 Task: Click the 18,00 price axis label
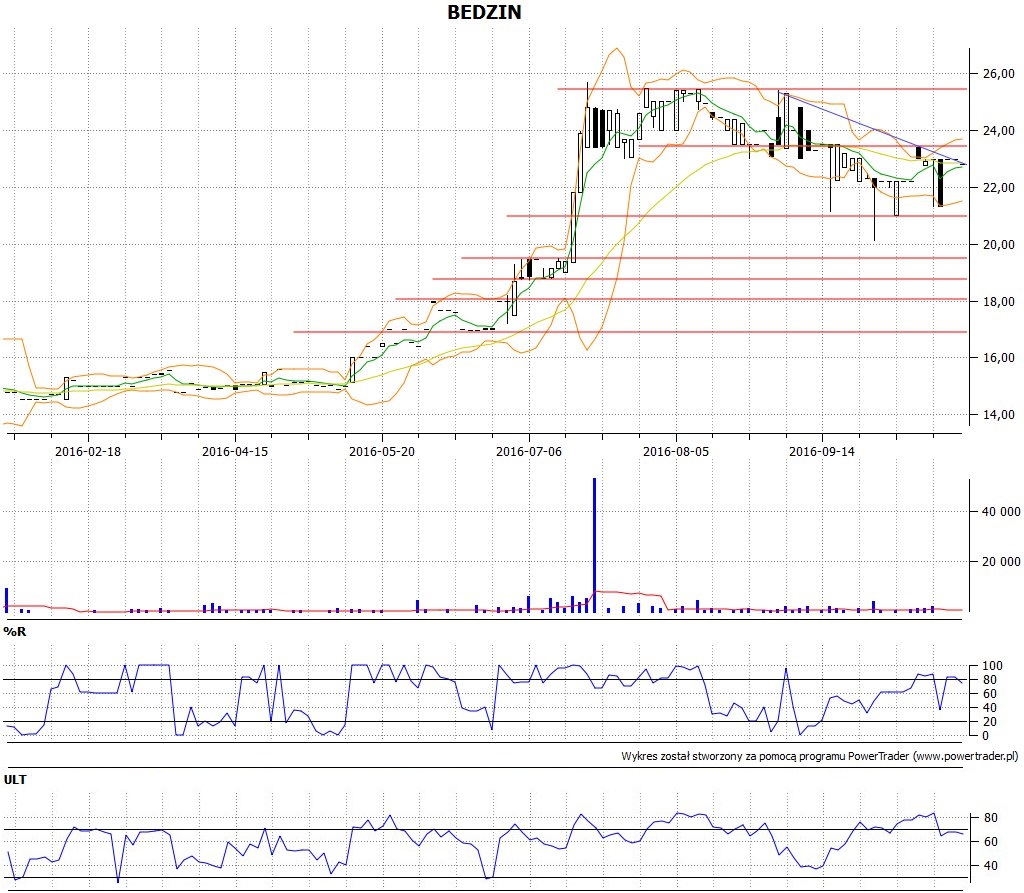point(999,301)
